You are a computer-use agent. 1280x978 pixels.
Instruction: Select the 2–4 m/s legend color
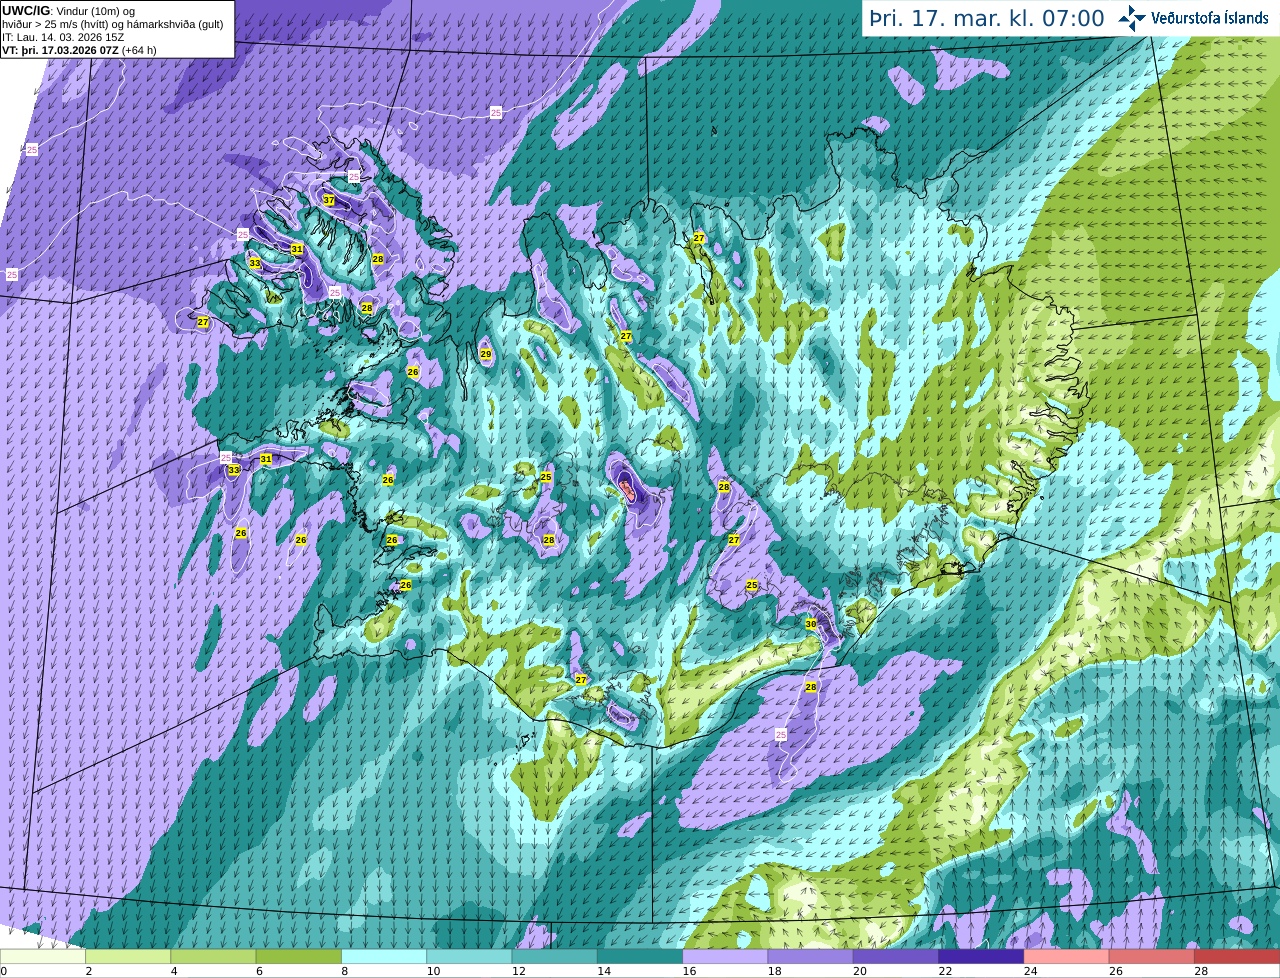click(x=128, y=957)
